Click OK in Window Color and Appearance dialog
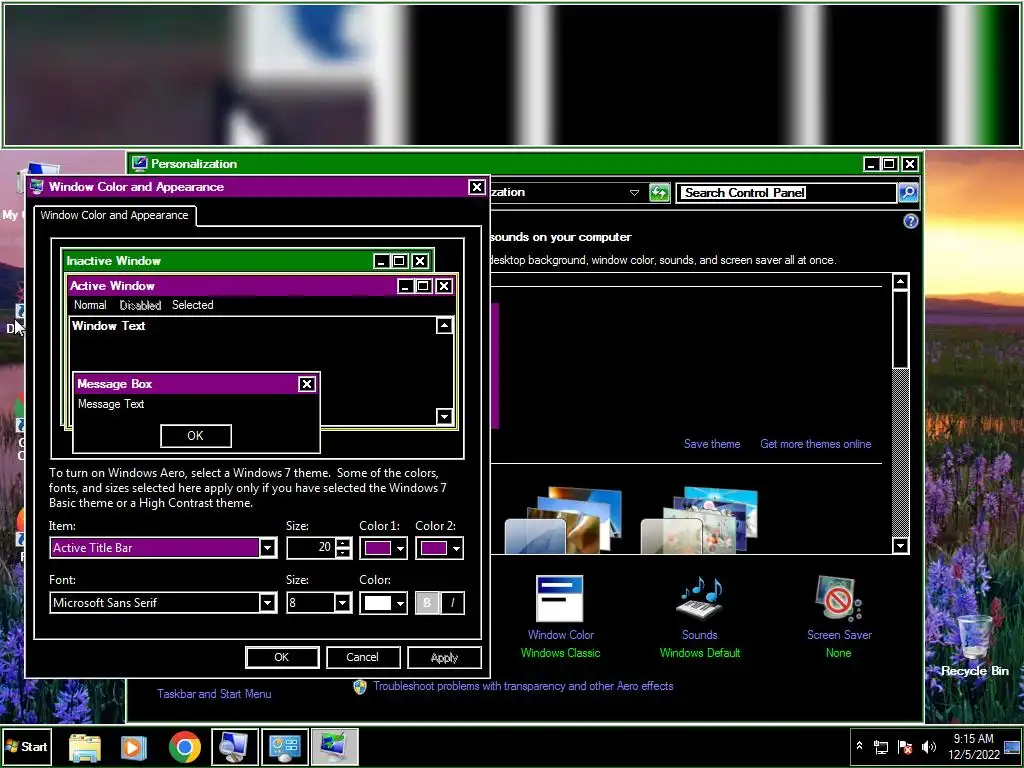Viewport: 1024px width, 768px height. [x=282, y=657]
